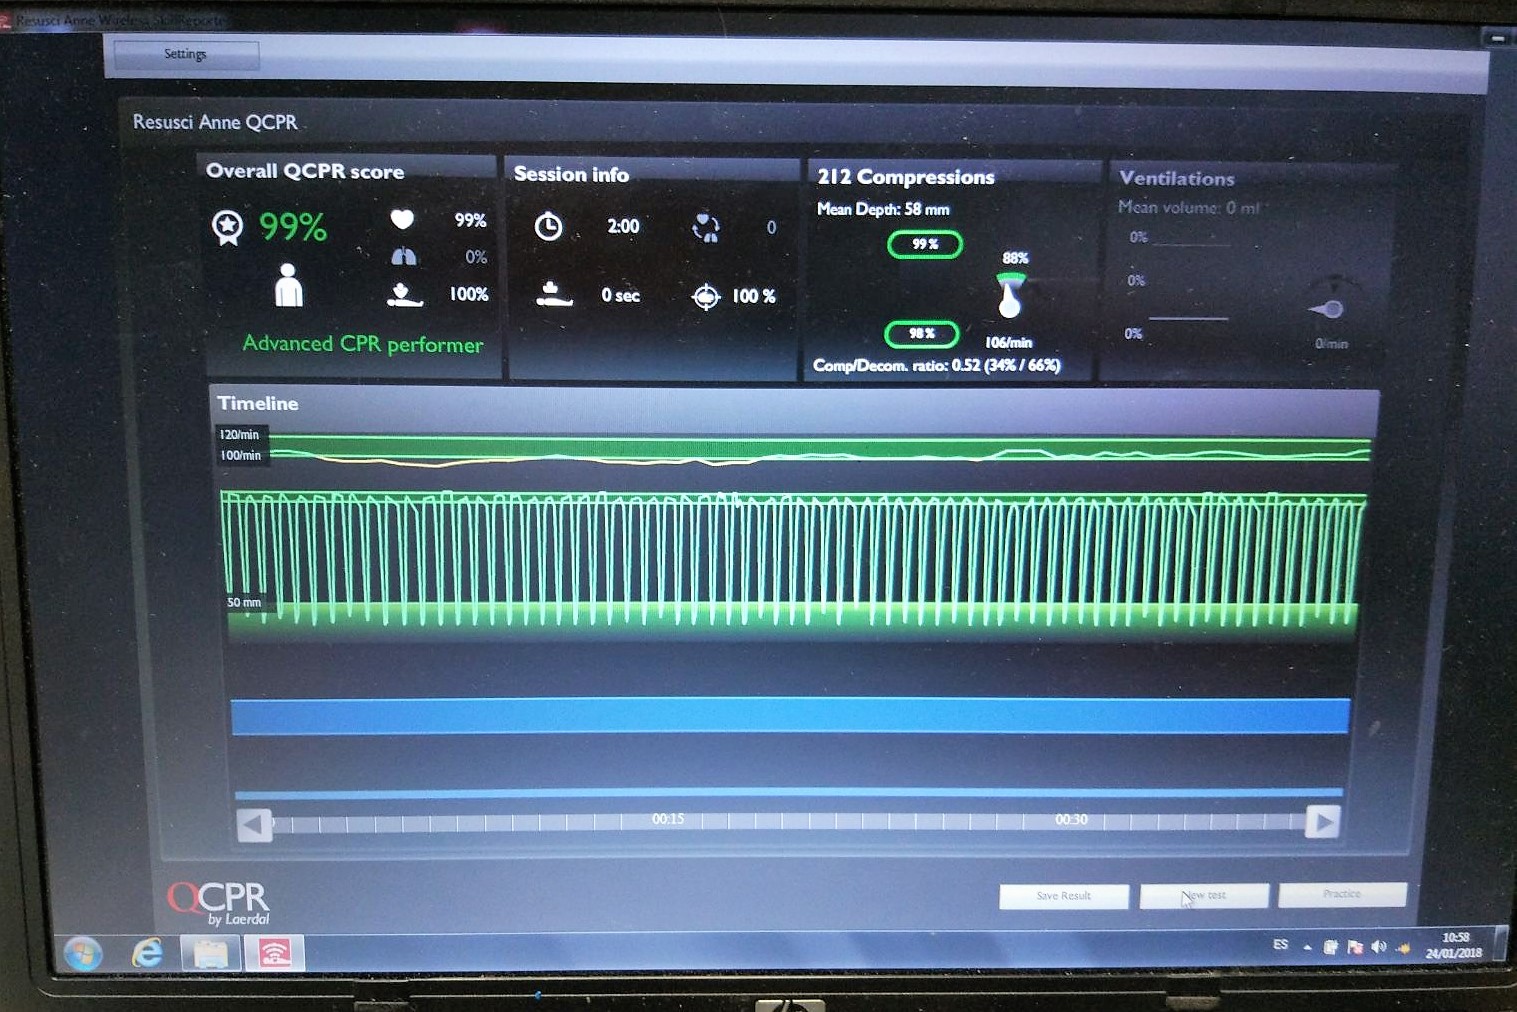
Task: Click the red SkillReporter taskbar icon
Action: pyautogui.click(x=275, y=953)
